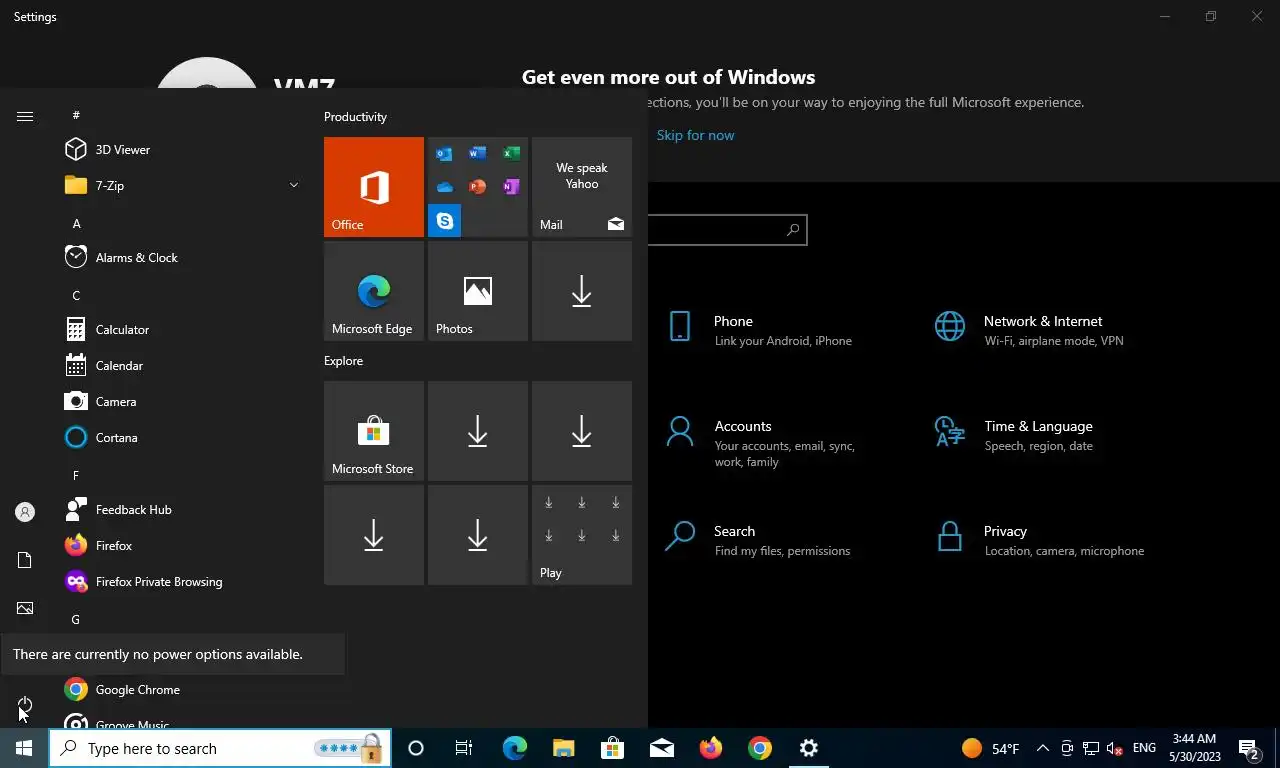This screenshot has height=768, width=1280.
Task: Open Mail from the taskbar
Action: [661, 748]
